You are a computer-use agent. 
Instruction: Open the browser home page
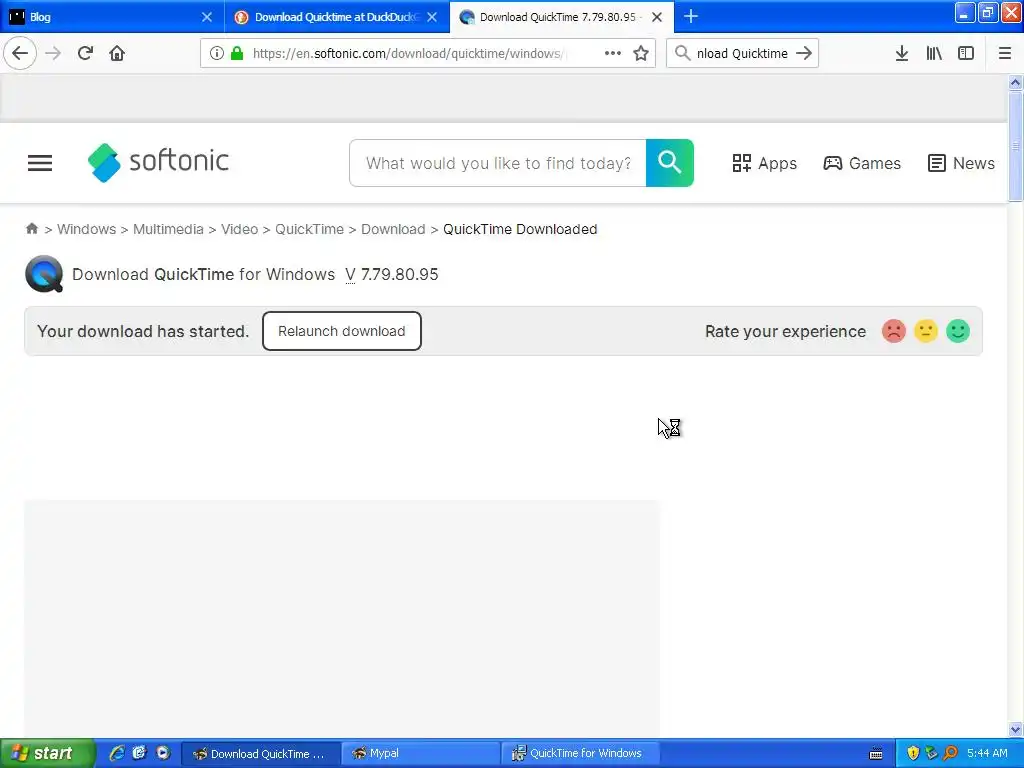coord(117,53)
